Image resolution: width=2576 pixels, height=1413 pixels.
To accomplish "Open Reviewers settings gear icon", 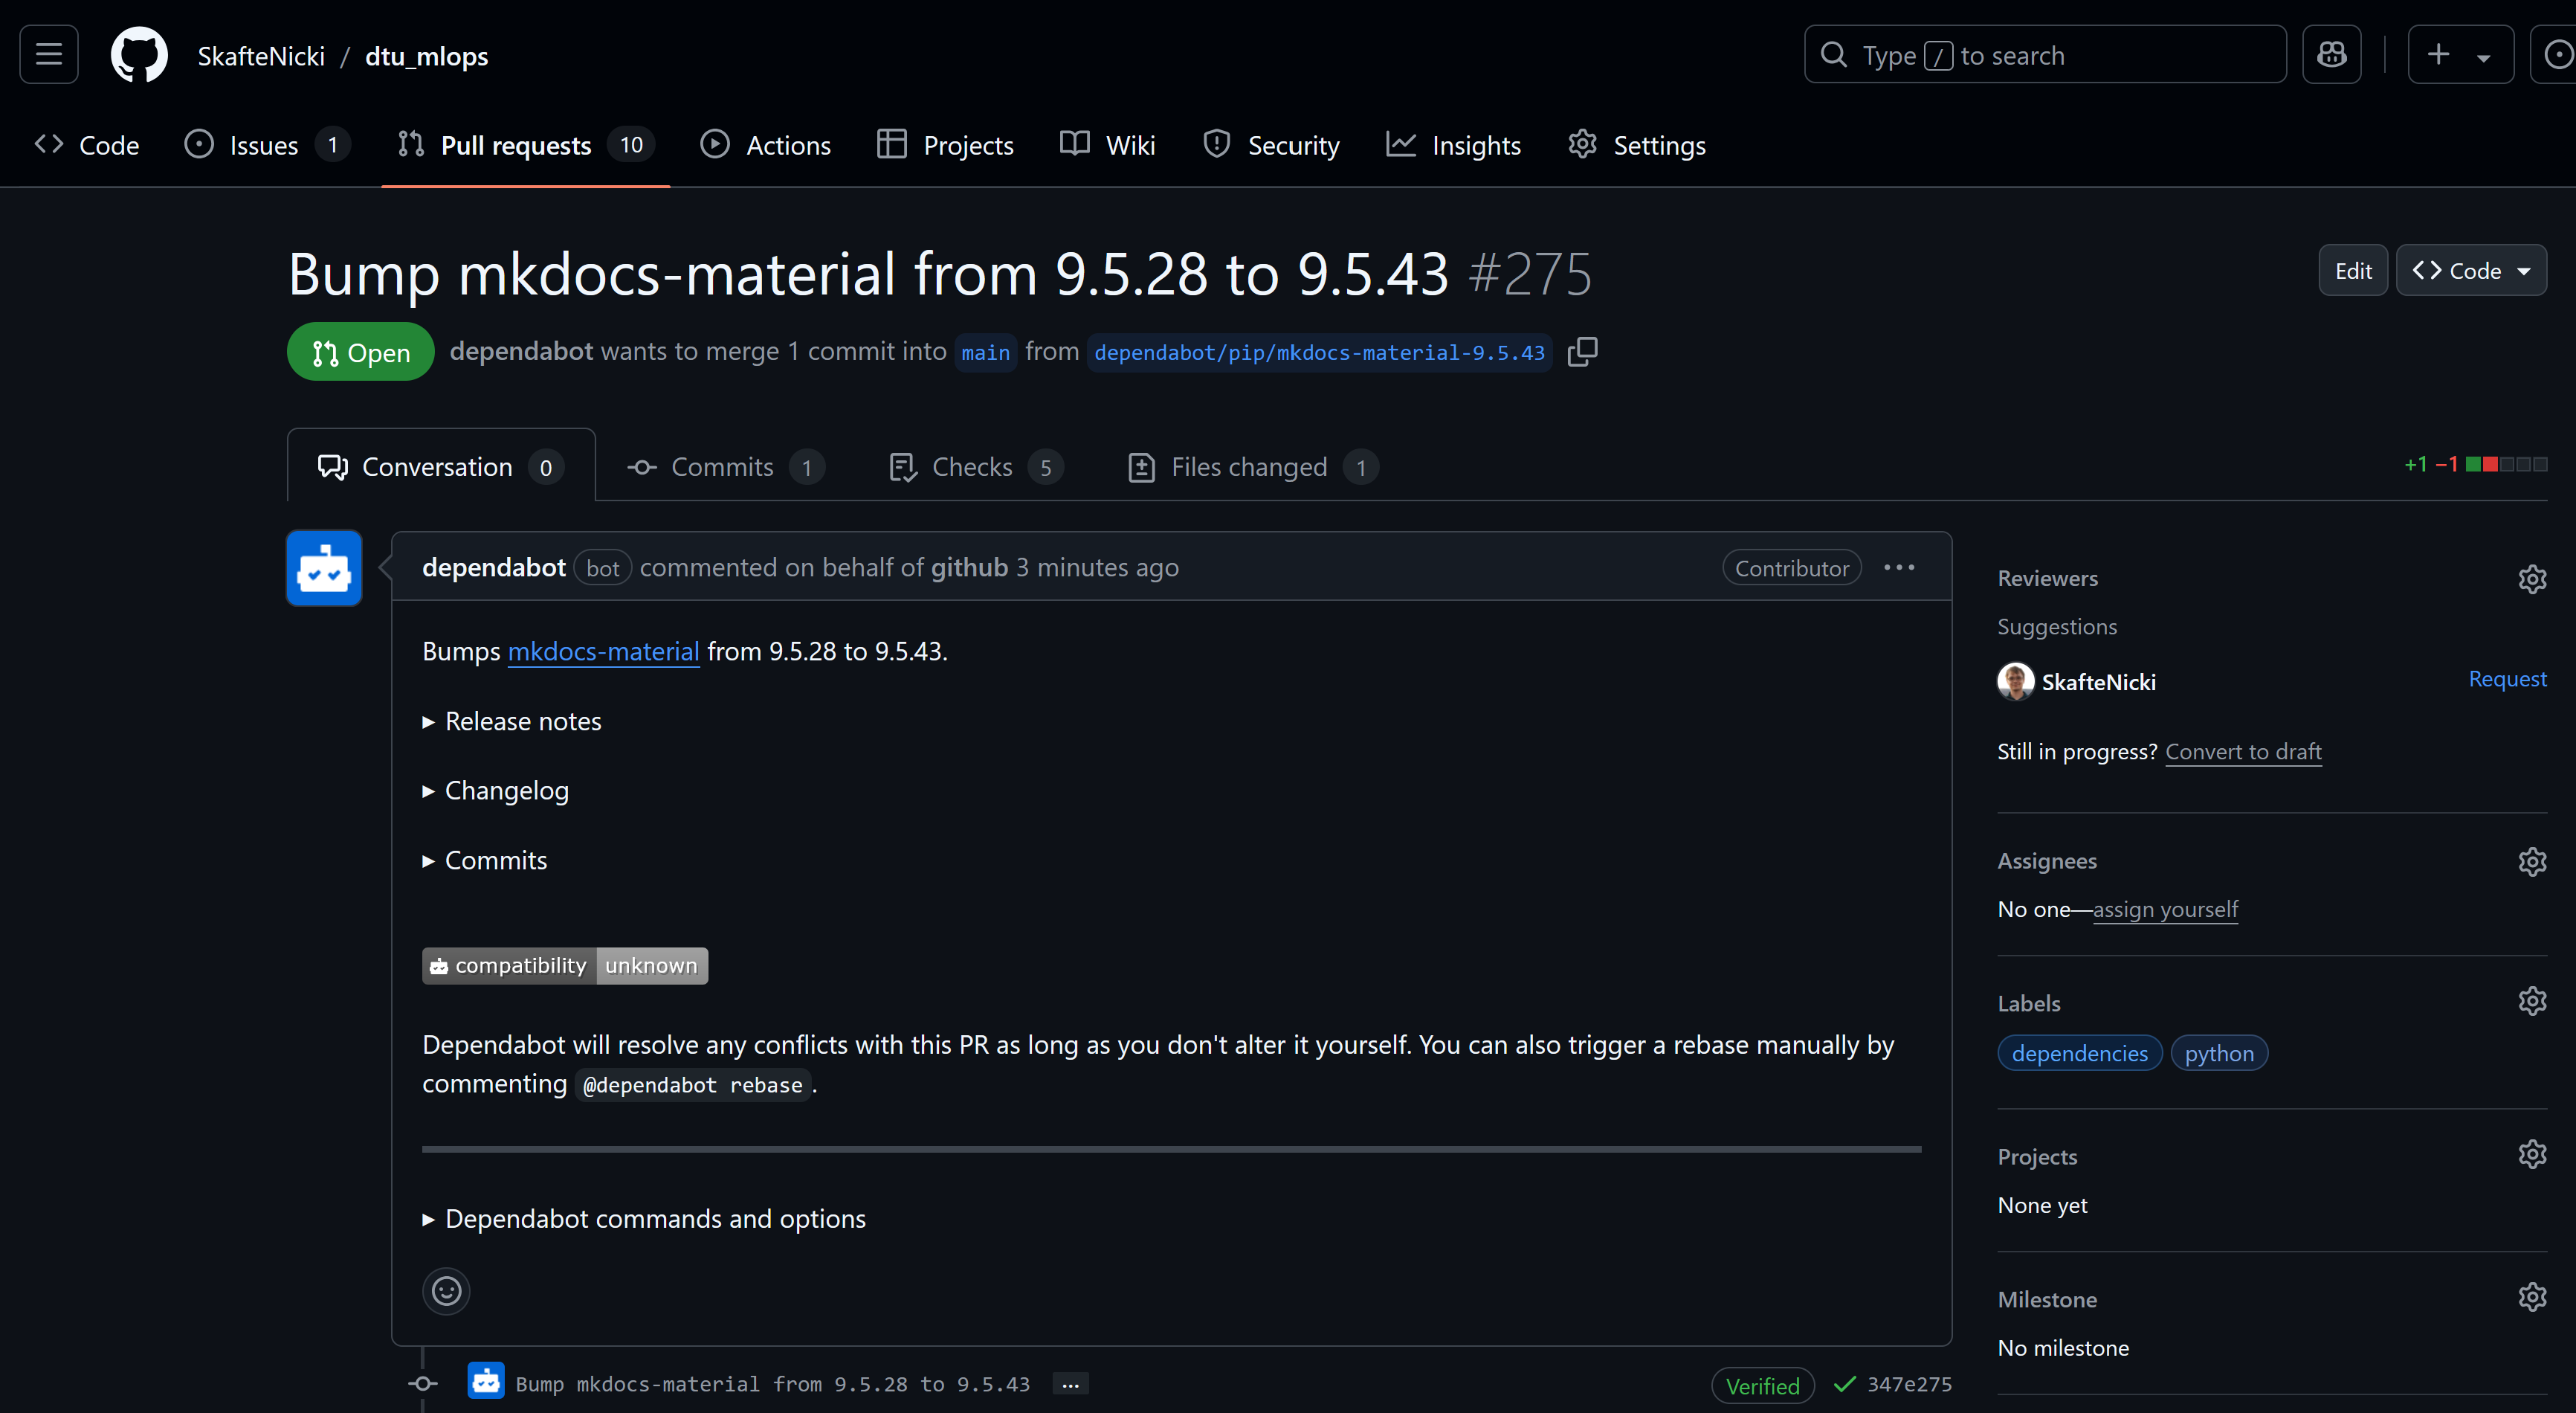I will point(2531,579).
